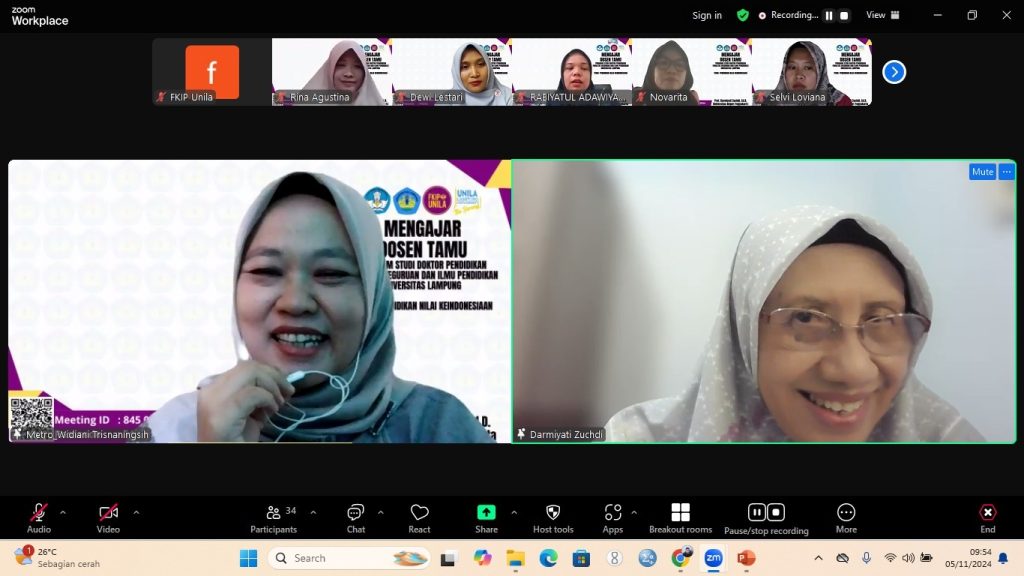
Task: Open the More menu in the meeting toolbar
Action: click(x=846, y=518)
